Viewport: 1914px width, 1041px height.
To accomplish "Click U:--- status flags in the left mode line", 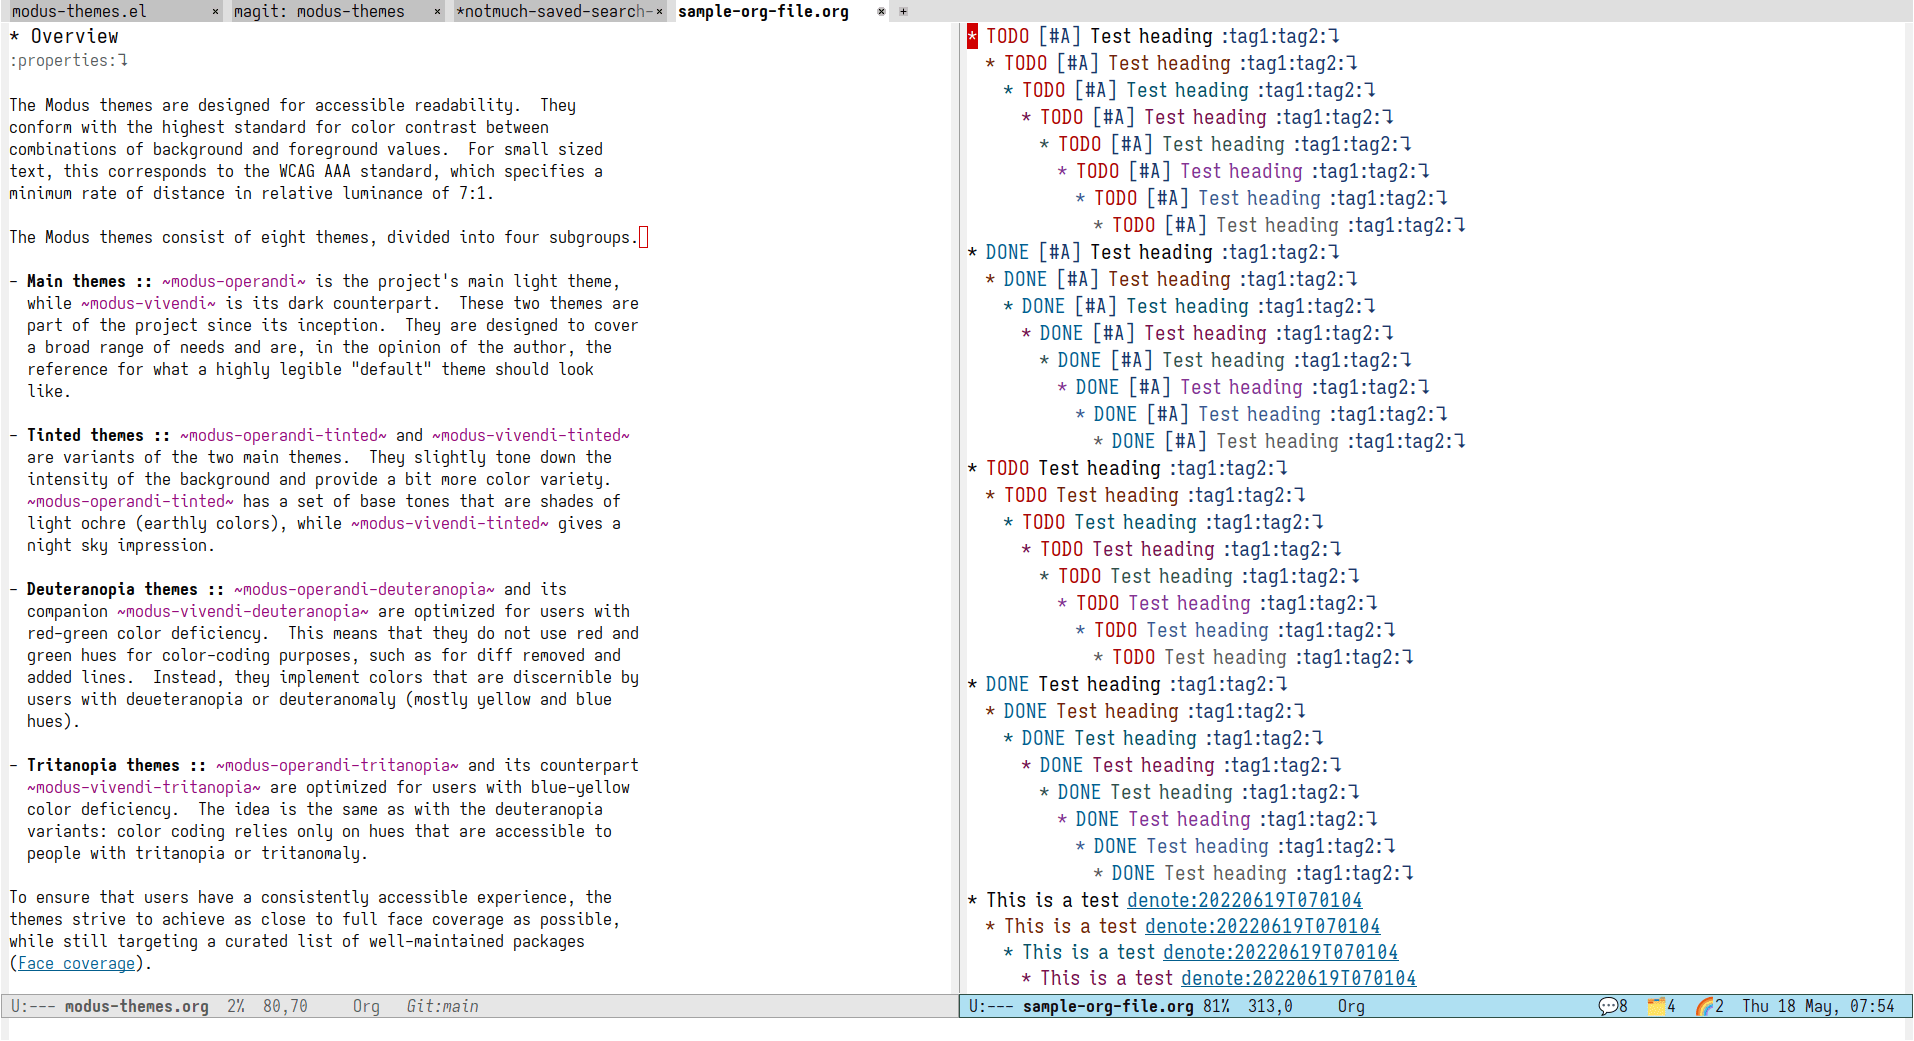I will coord(33,1006).
